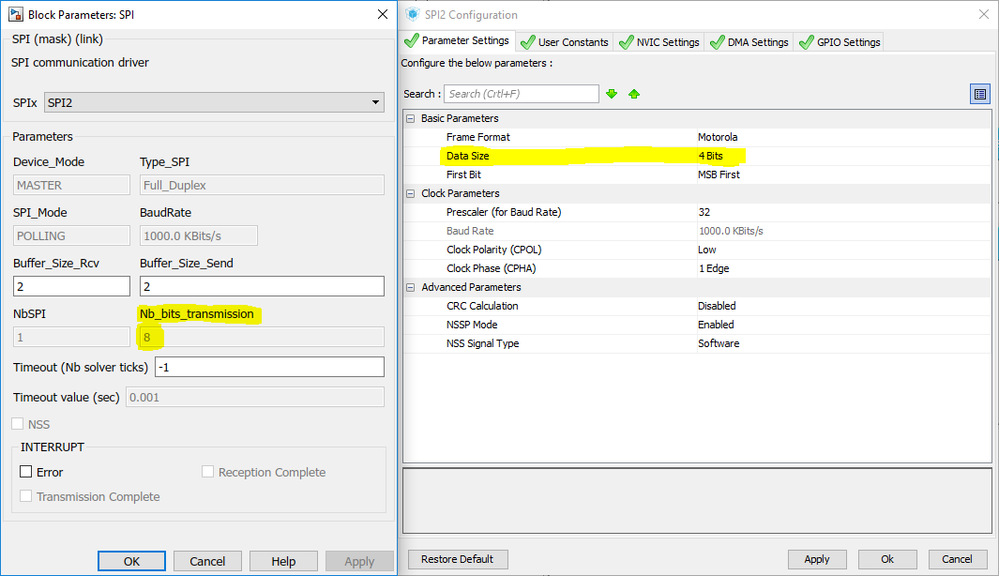Collapse the Basic Parameters section

tap(410, 119)
